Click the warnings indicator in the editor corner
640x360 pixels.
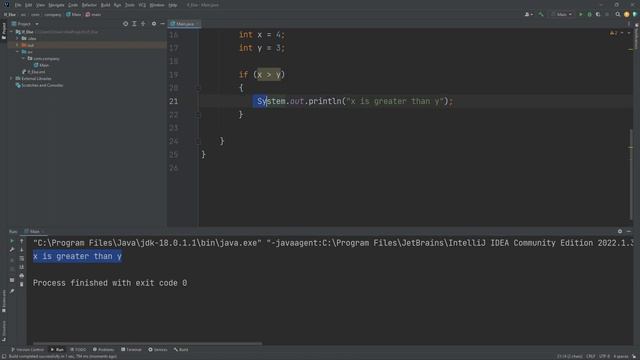[x=613, y=33]
